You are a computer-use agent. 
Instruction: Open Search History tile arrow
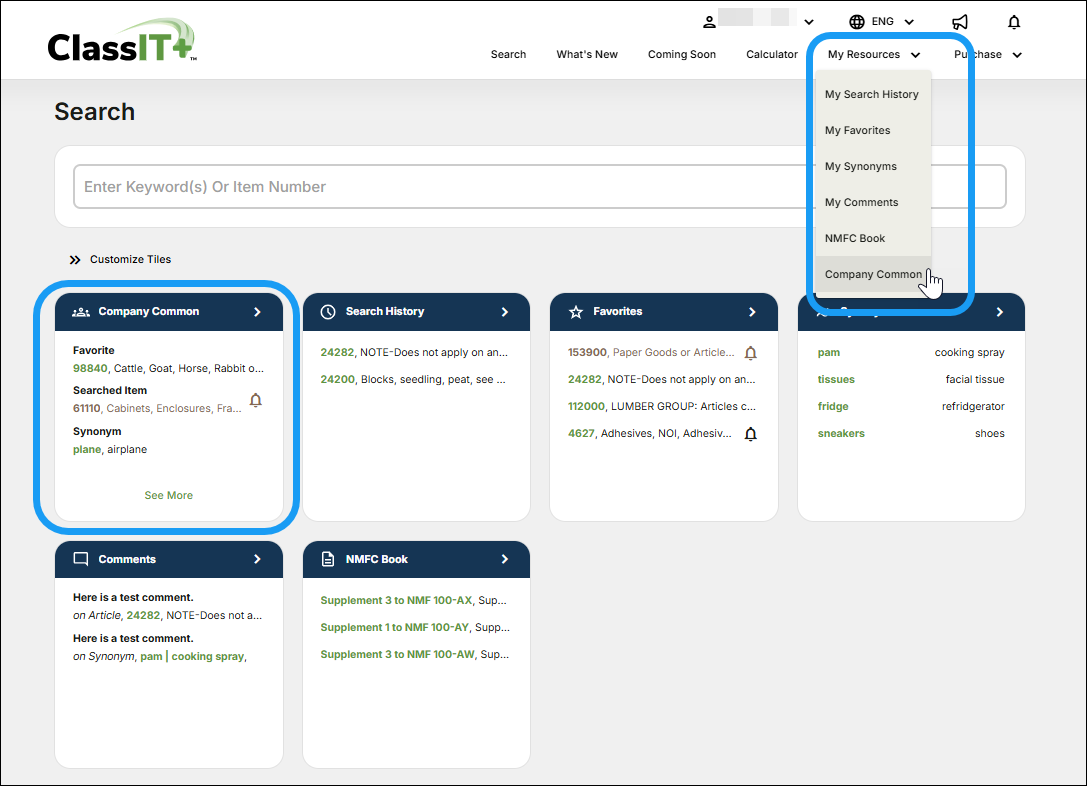click(x=505, y=312)
